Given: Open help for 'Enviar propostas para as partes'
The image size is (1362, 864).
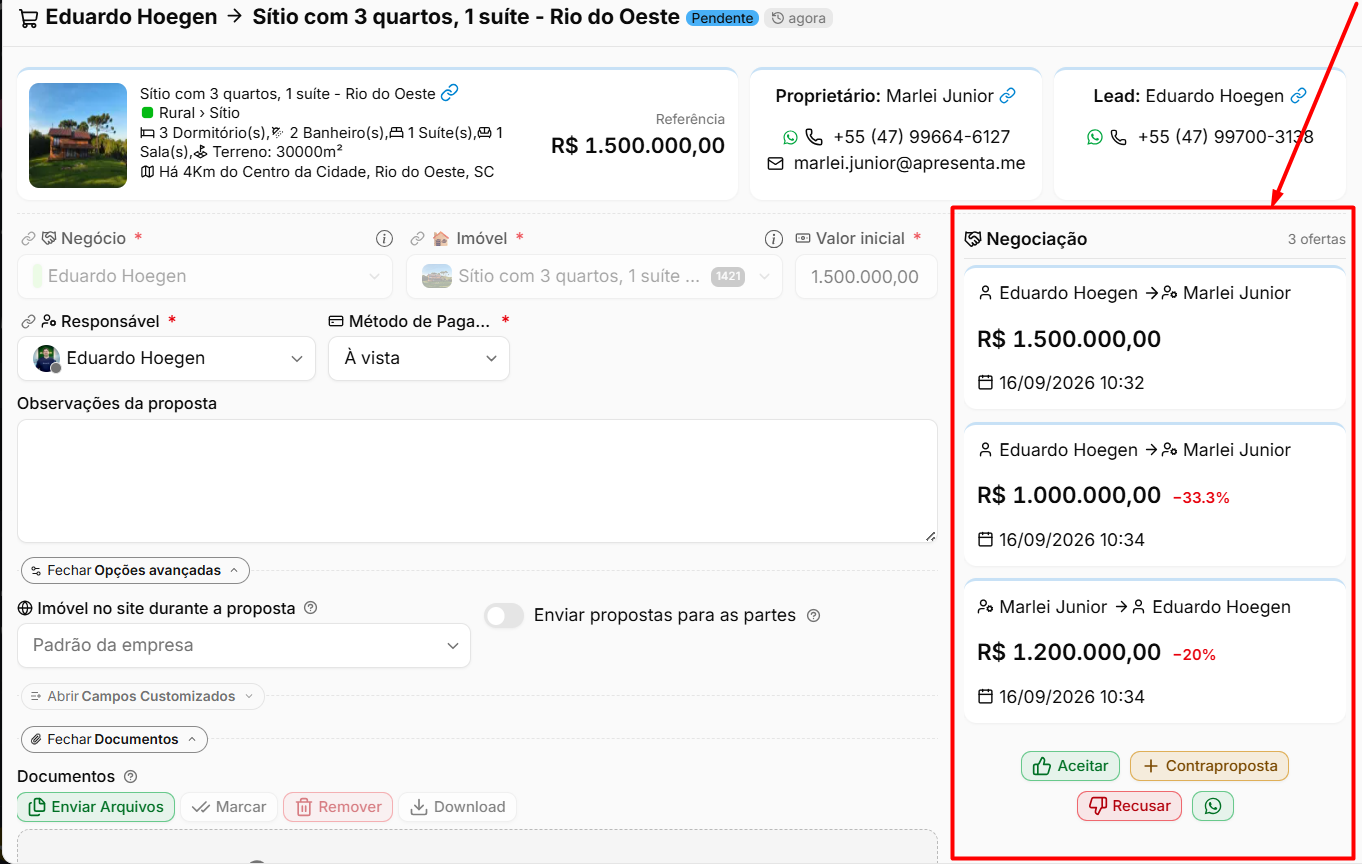Looking at the screenshot, I should click(x=813, y=616).
